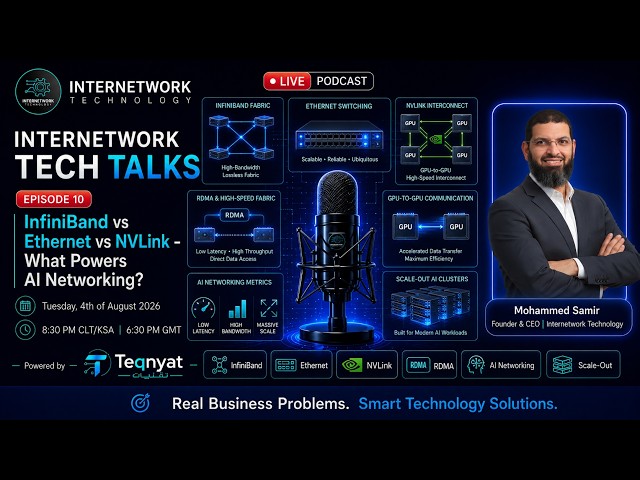Click the speaker's portrait photo

click(564, 204)
